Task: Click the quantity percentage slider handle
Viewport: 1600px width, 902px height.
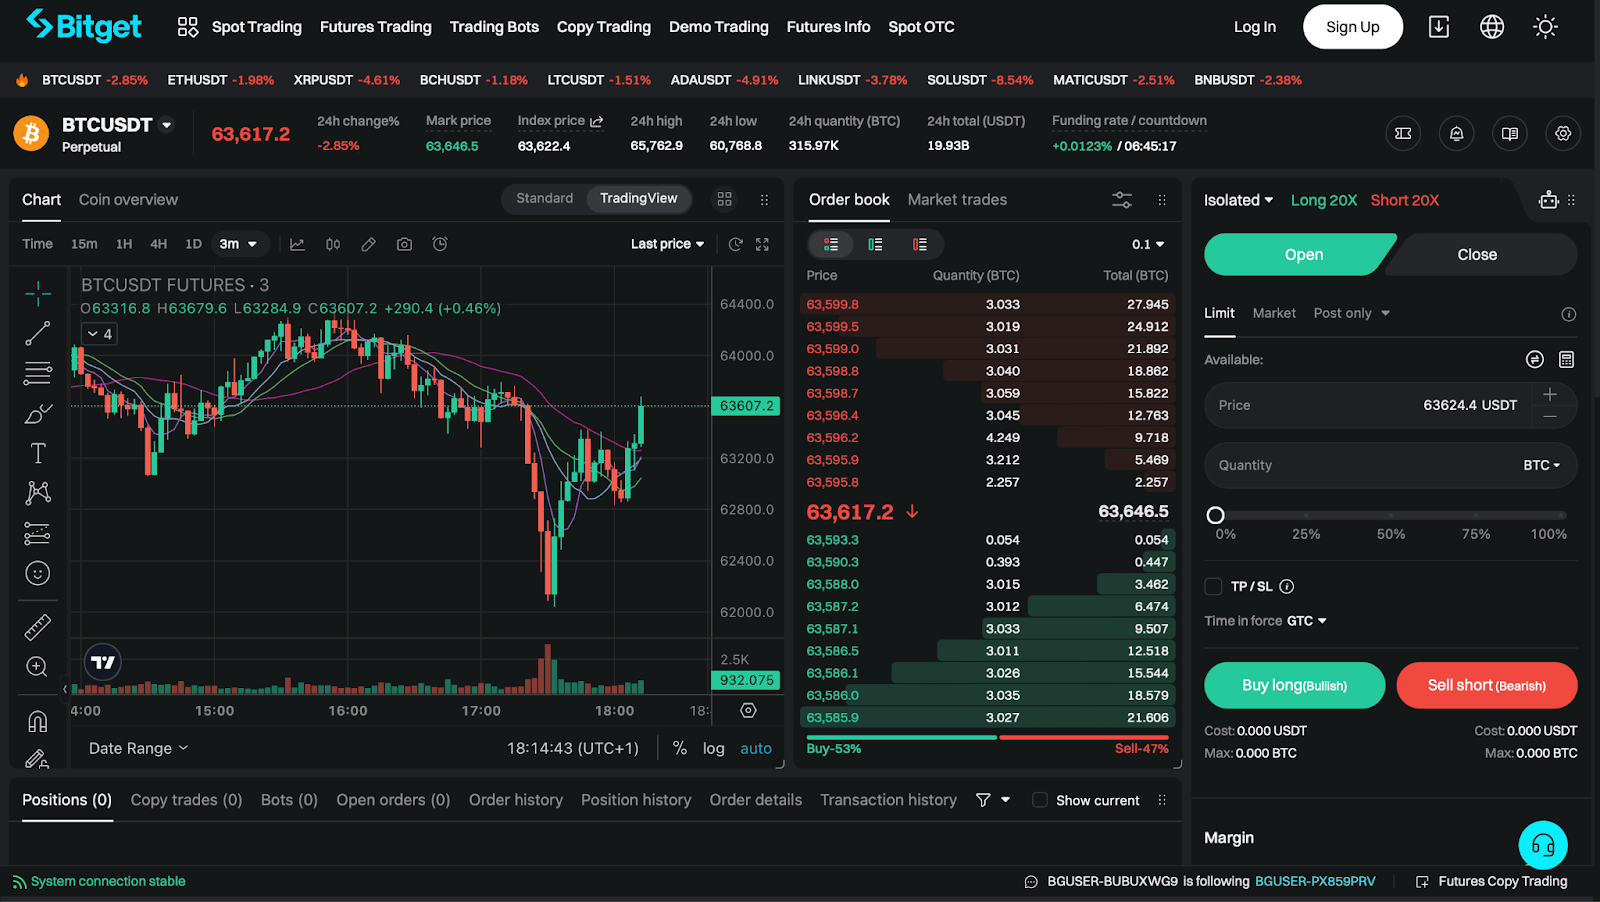Action: pyautogui.click(x=1215, y=515)
